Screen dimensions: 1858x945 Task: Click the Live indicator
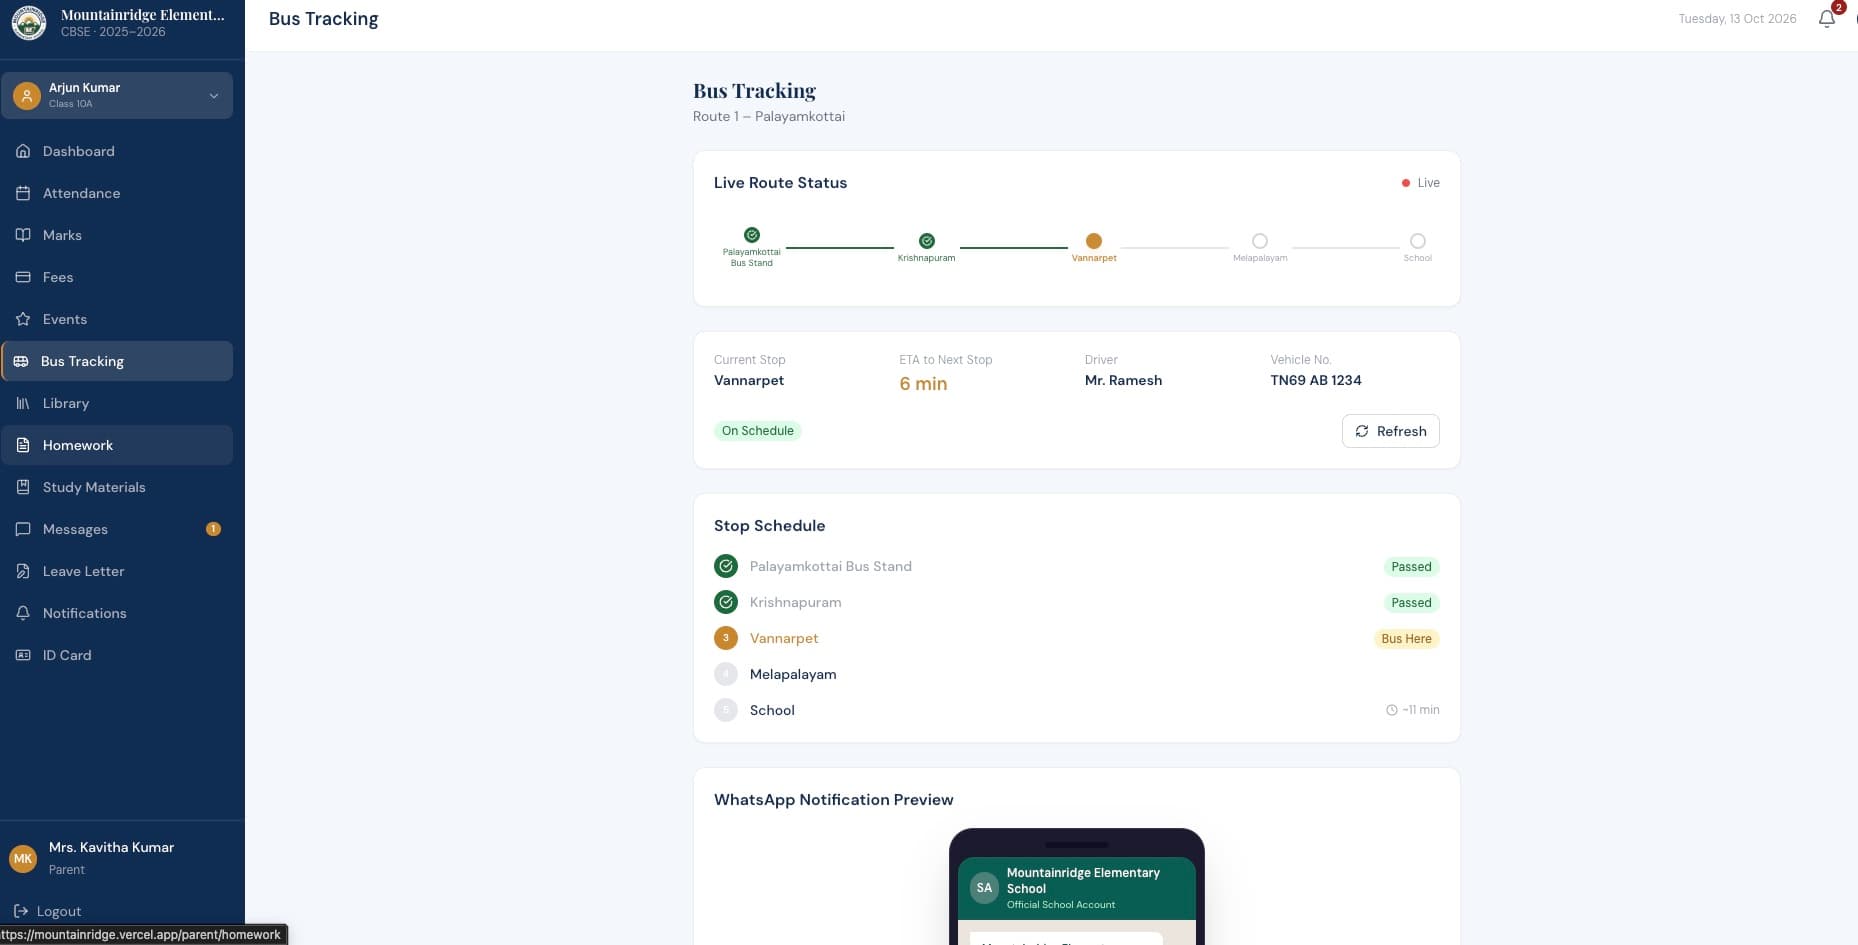tap(1421, 183)
